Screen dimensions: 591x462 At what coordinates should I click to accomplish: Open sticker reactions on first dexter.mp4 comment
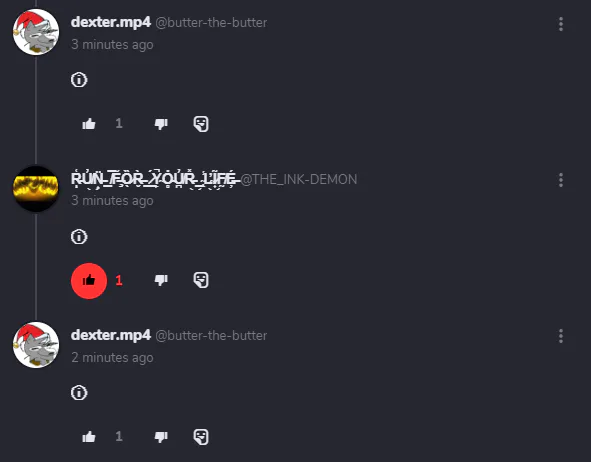click(201, 124)
